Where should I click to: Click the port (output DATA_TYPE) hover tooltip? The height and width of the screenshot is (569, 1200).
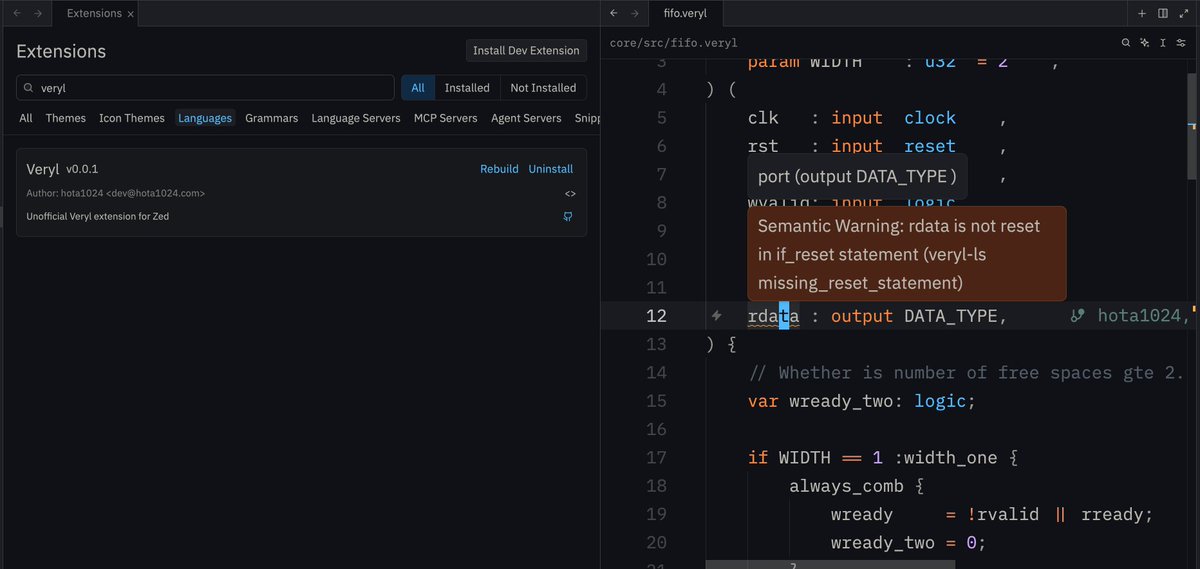(x=857, y=176)
